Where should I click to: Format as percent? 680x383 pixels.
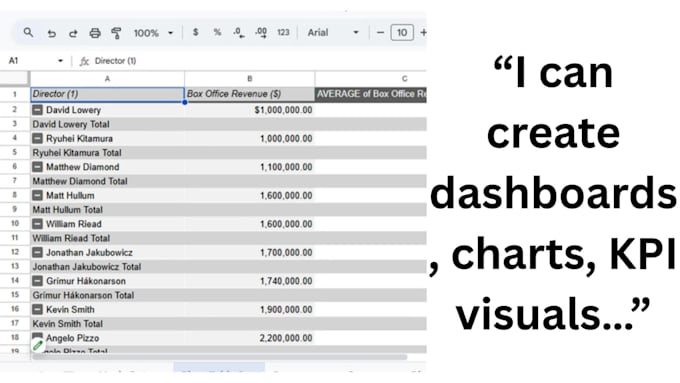click(217, 33)
